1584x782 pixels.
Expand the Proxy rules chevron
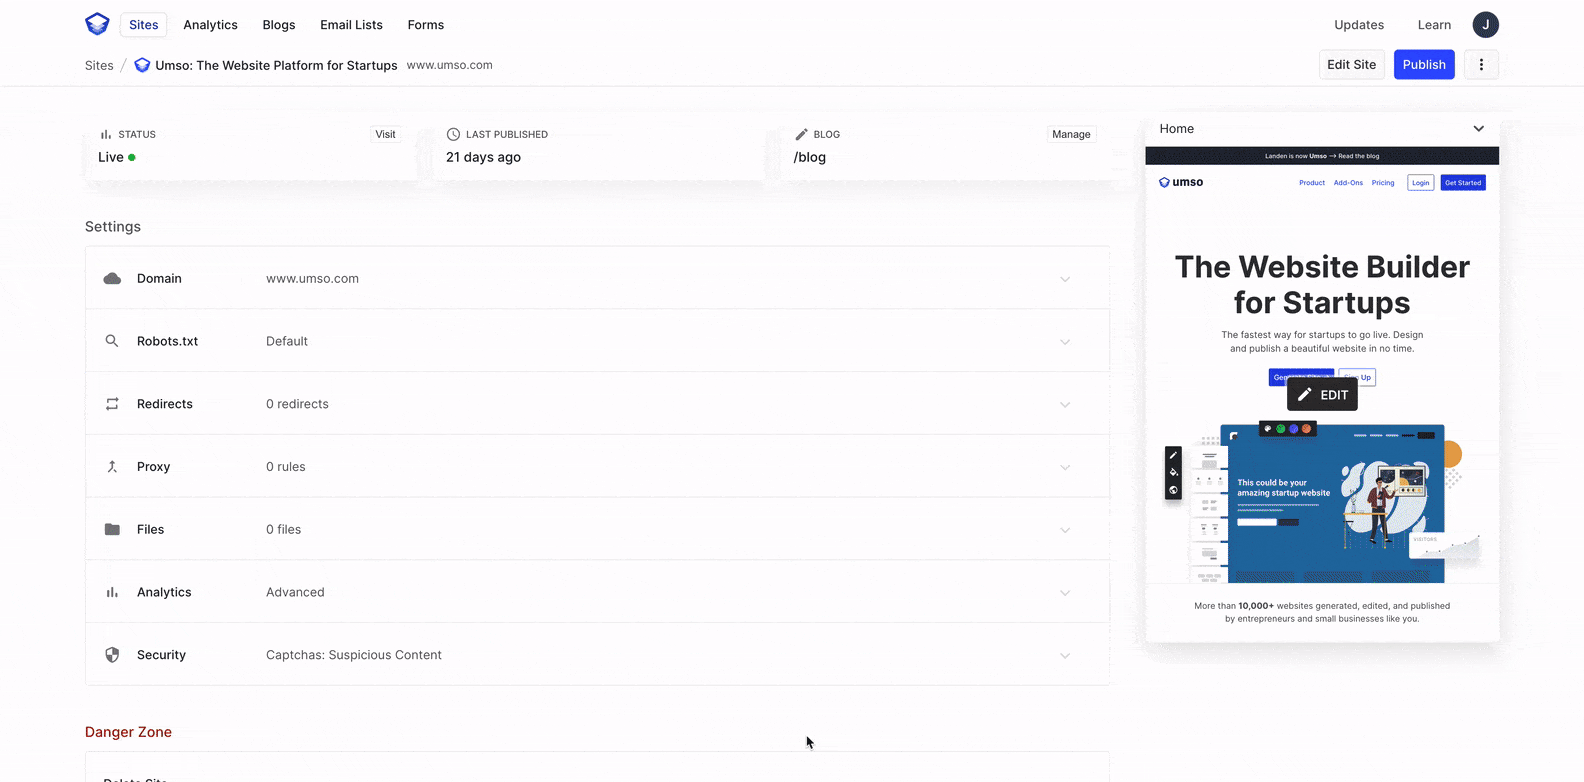pos(1065,467)
